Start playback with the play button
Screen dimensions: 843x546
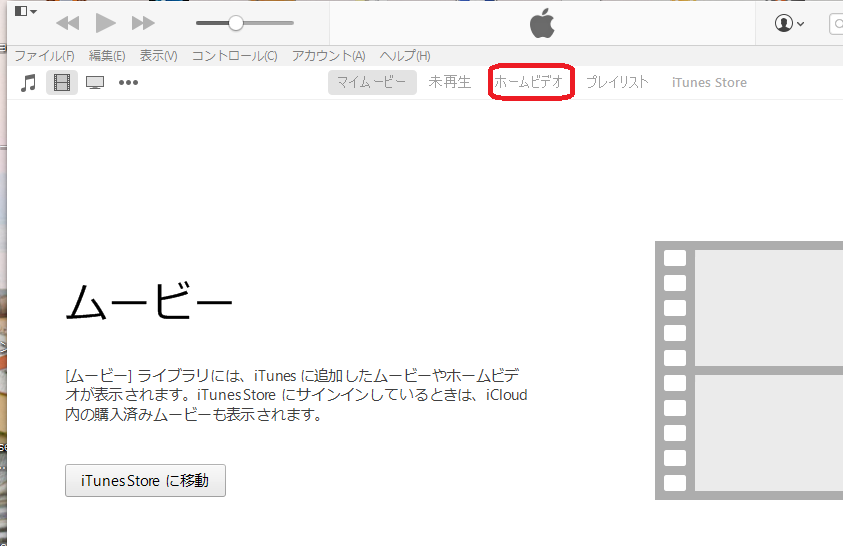(x=105, y=23)
